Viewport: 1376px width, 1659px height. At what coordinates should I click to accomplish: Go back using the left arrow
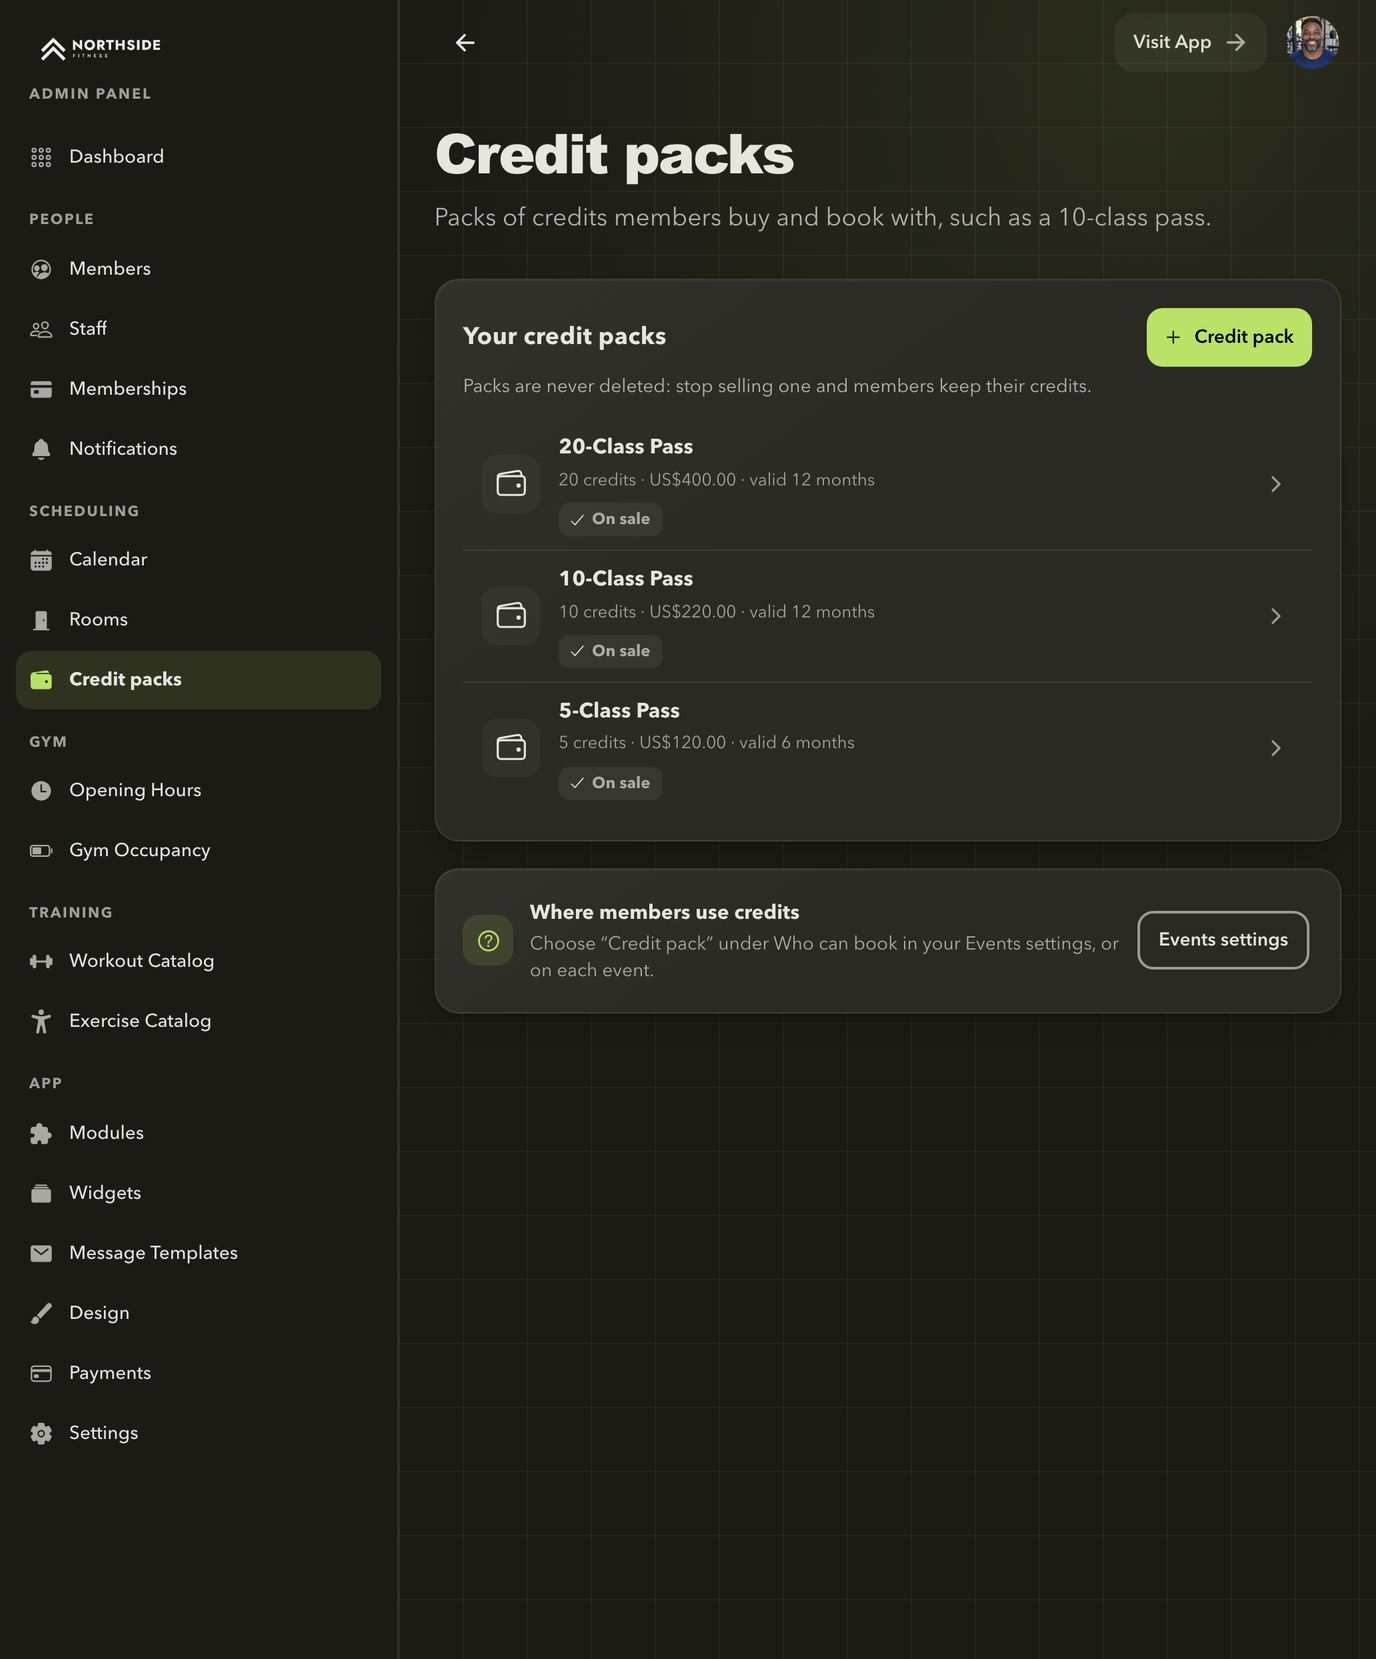pyautogui.click(x=465, y=42)
